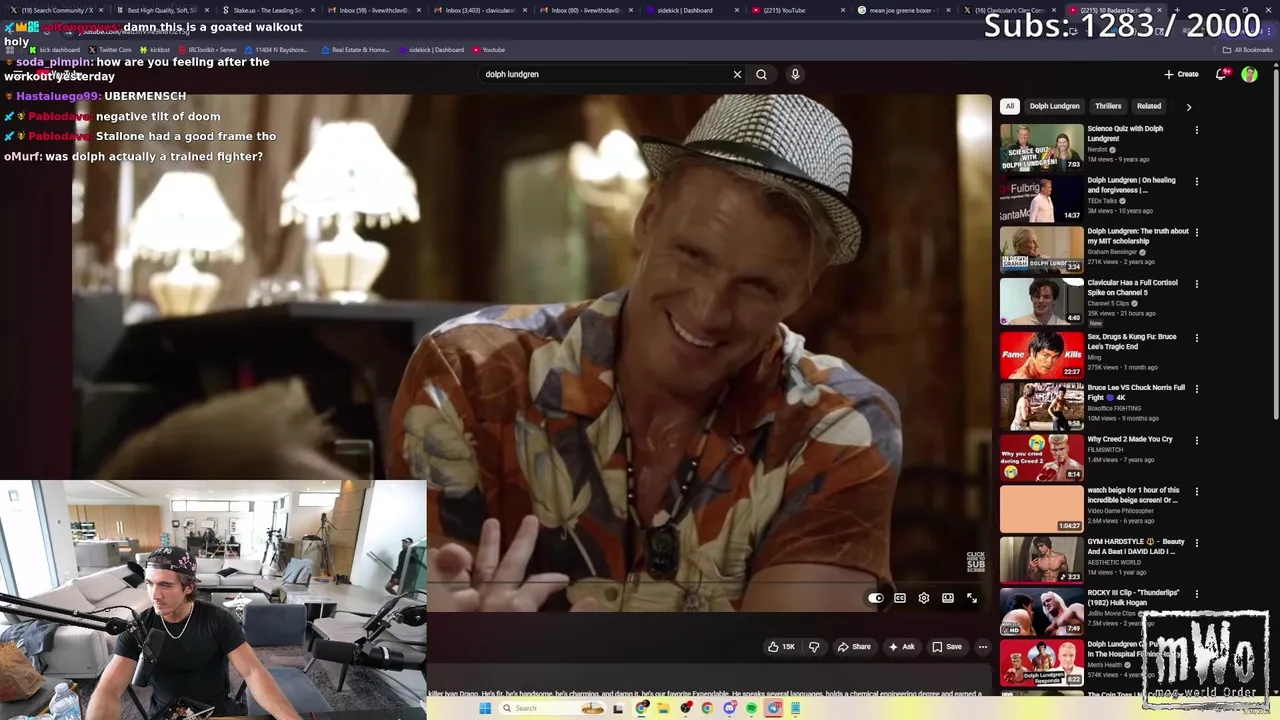Viewport: 1280px width, 720px height.
Task: Open options for 'GYM HARDSTYLE' video
Action: click(1196, 543)
